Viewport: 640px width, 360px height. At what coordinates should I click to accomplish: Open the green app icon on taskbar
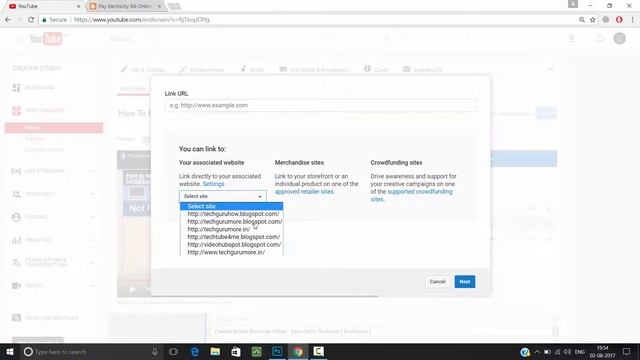(256, 351)
